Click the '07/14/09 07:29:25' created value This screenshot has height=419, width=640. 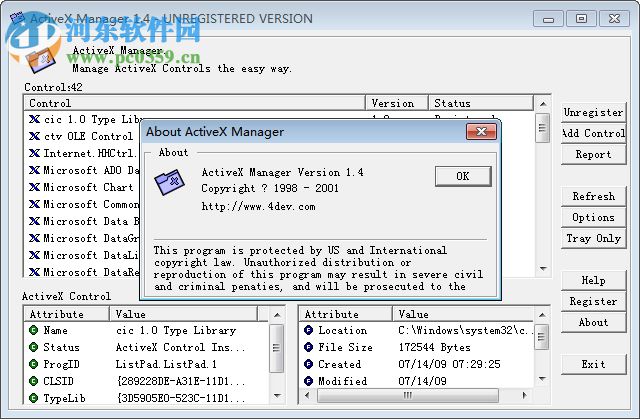coord(449,364)
